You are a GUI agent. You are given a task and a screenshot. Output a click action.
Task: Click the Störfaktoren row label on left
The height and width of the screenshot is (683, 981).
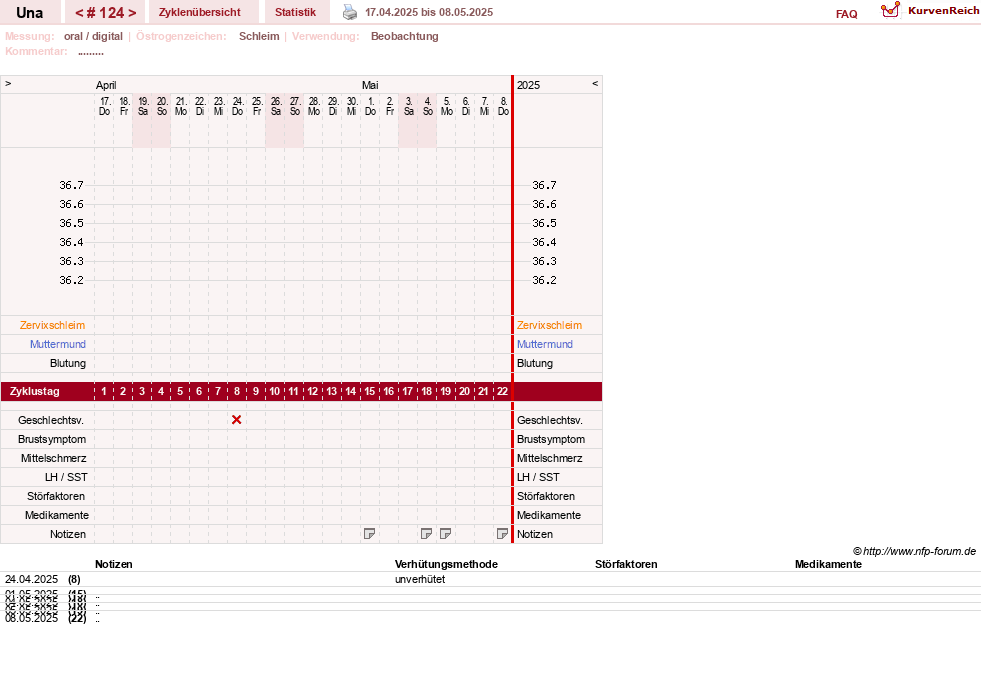(x=56, y=496)
